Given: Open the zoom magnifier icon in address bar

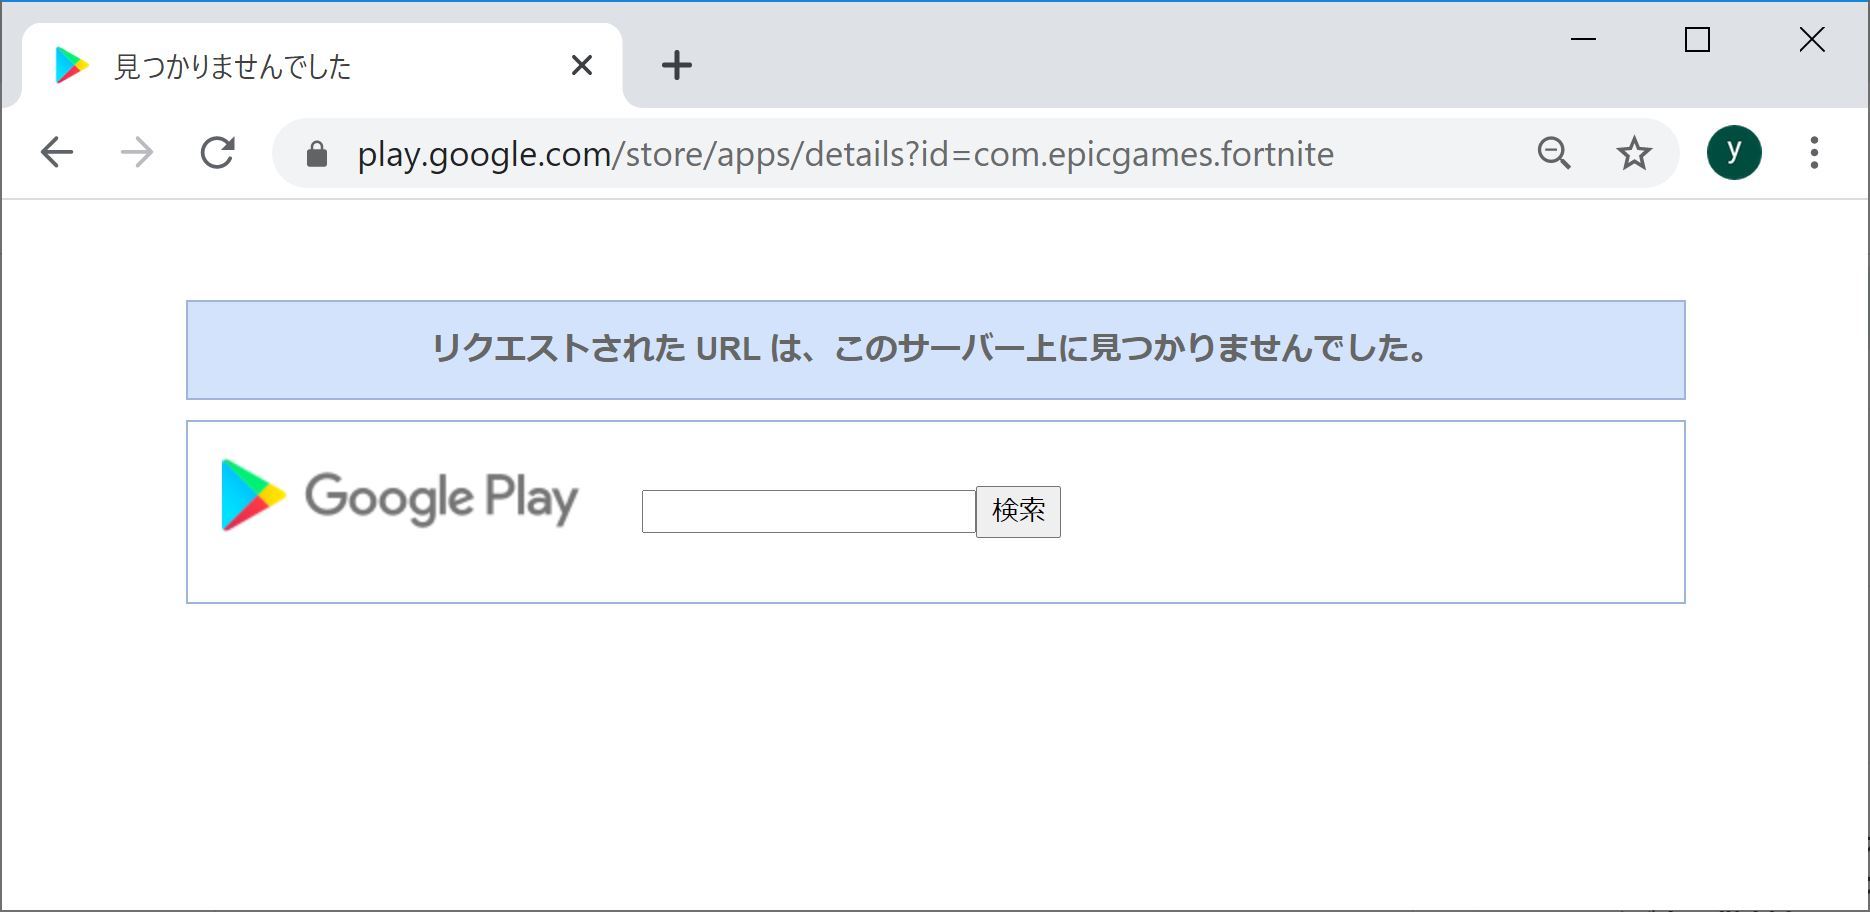Looking at the screenshot, I should [1554, 153].
